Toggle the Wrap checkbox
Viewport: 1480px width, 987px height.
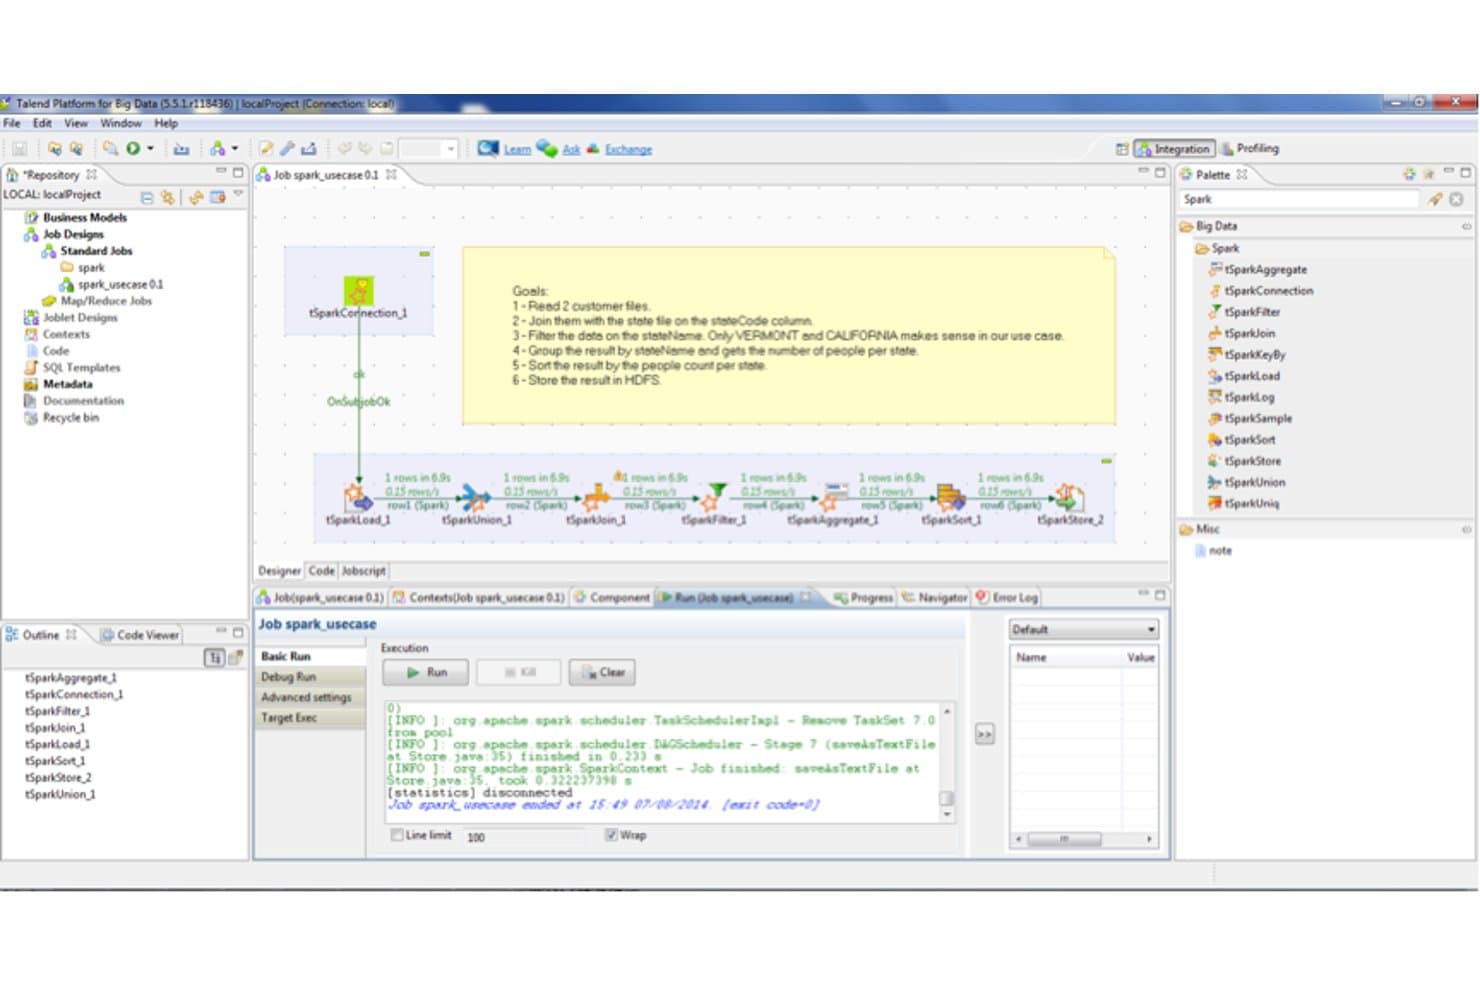point(610,835)
